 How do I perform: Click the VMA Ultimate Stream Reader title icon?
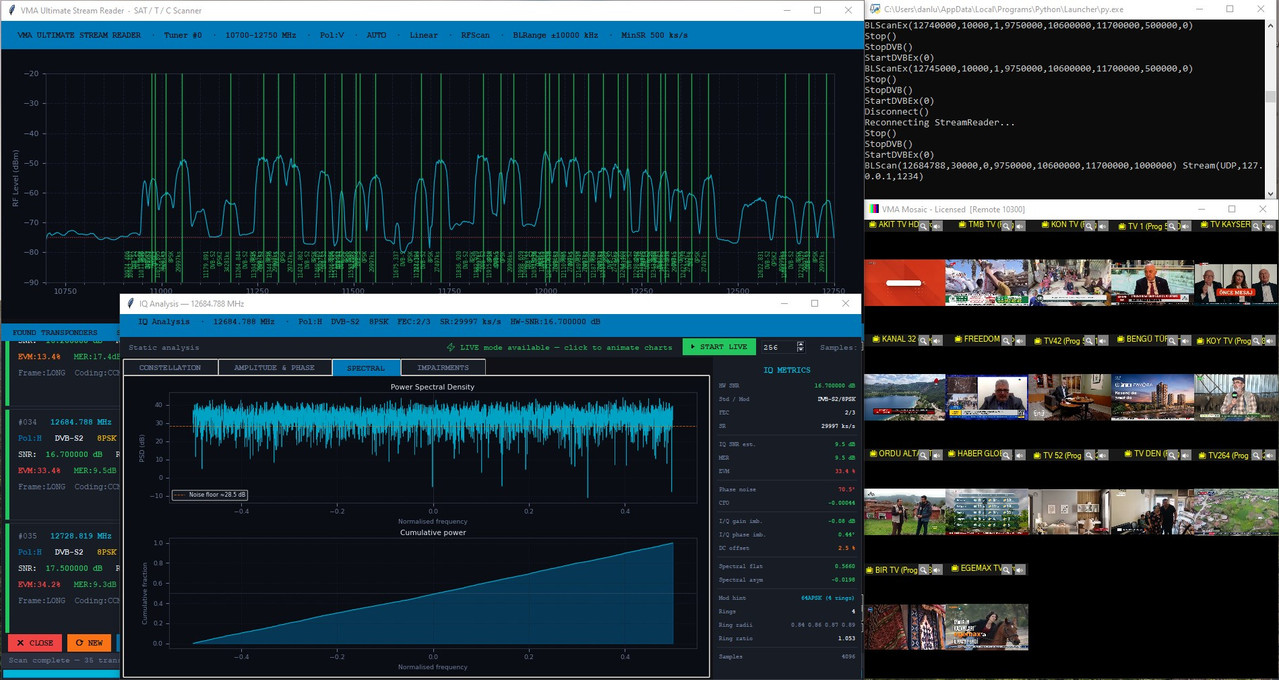coord(10,10)
